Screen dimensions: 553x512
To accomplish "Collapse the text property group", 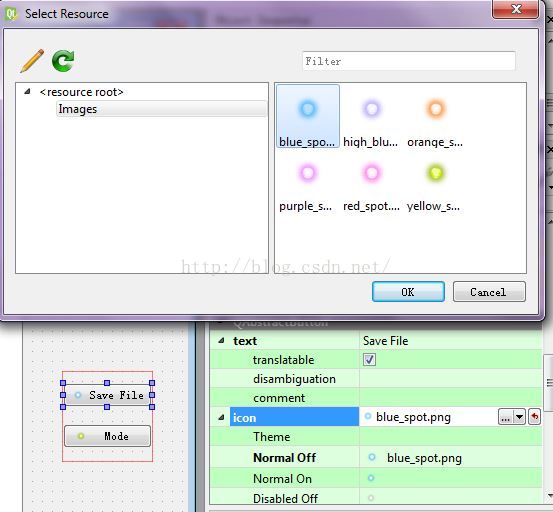I will 221,341.
